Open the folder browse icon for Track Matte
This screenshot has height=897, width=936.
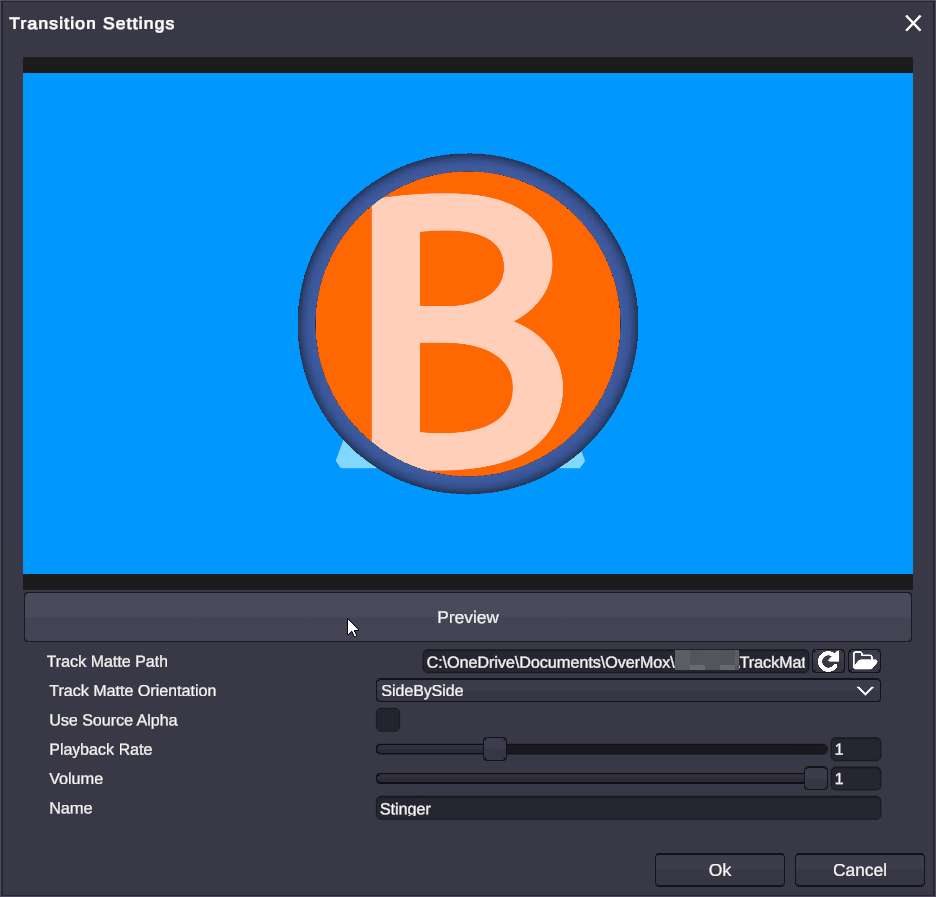point(864,661)
